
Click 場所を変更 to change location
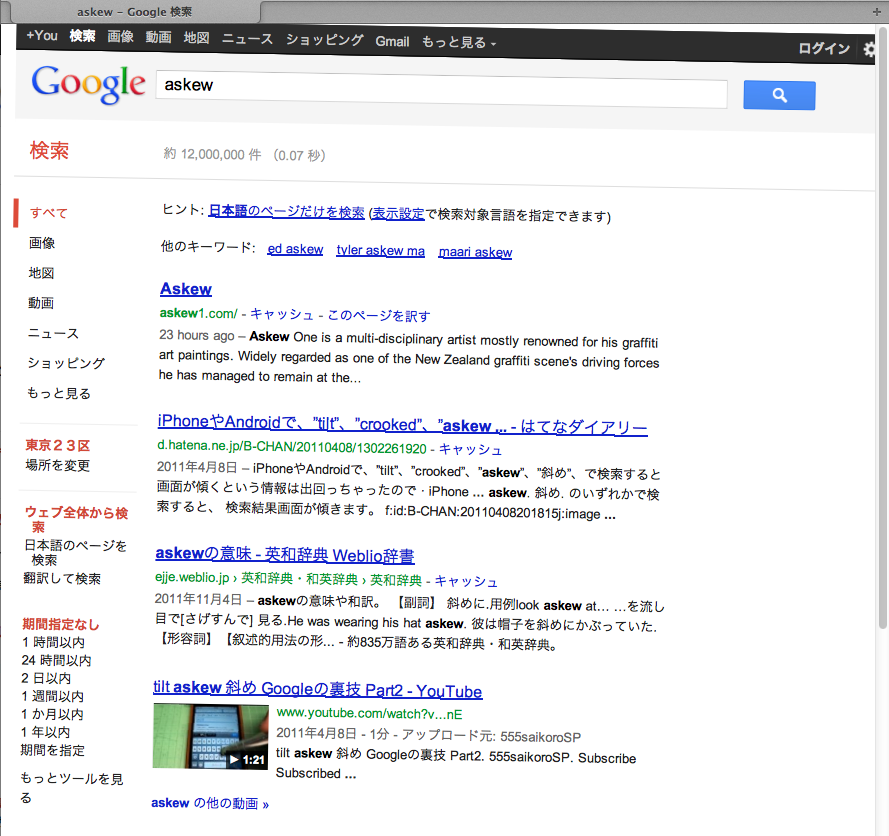[58, 465]
